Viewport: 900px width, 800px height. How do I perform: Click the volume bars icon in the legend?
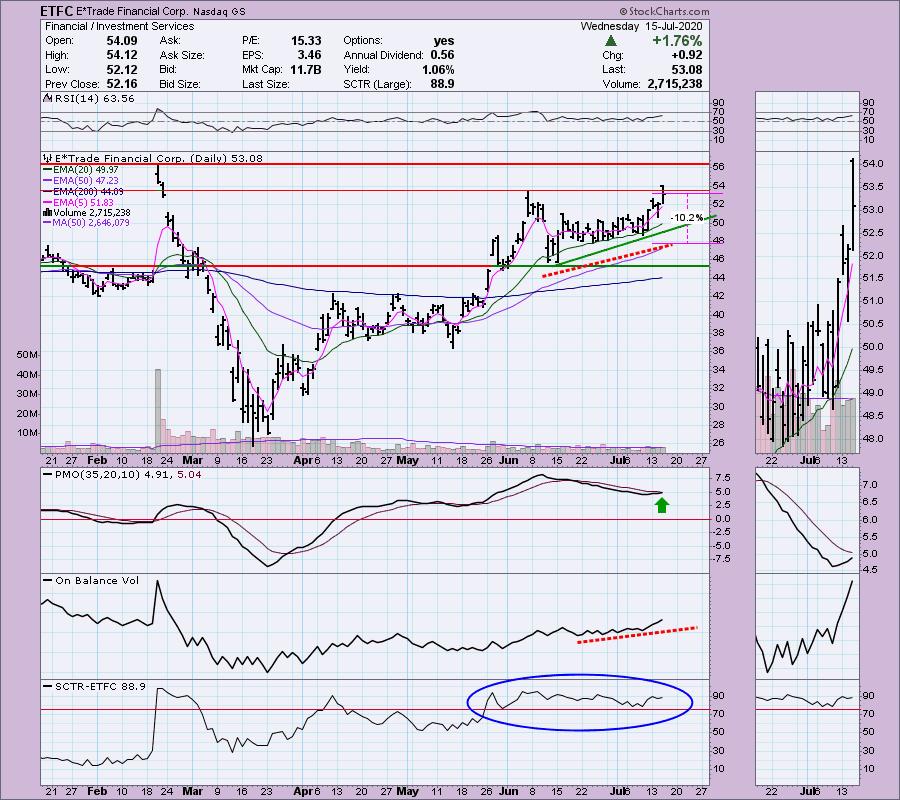point(48,212)
